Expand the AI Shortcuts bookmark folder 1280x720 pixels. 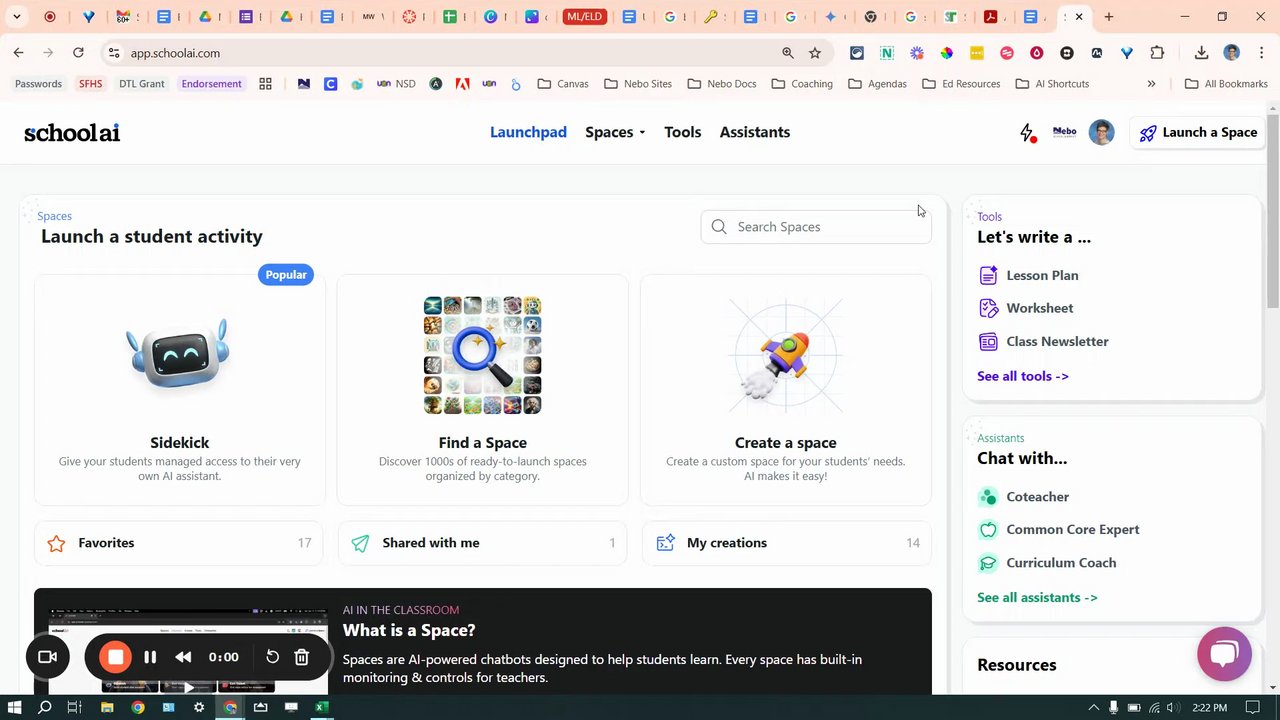[1052, 84]
